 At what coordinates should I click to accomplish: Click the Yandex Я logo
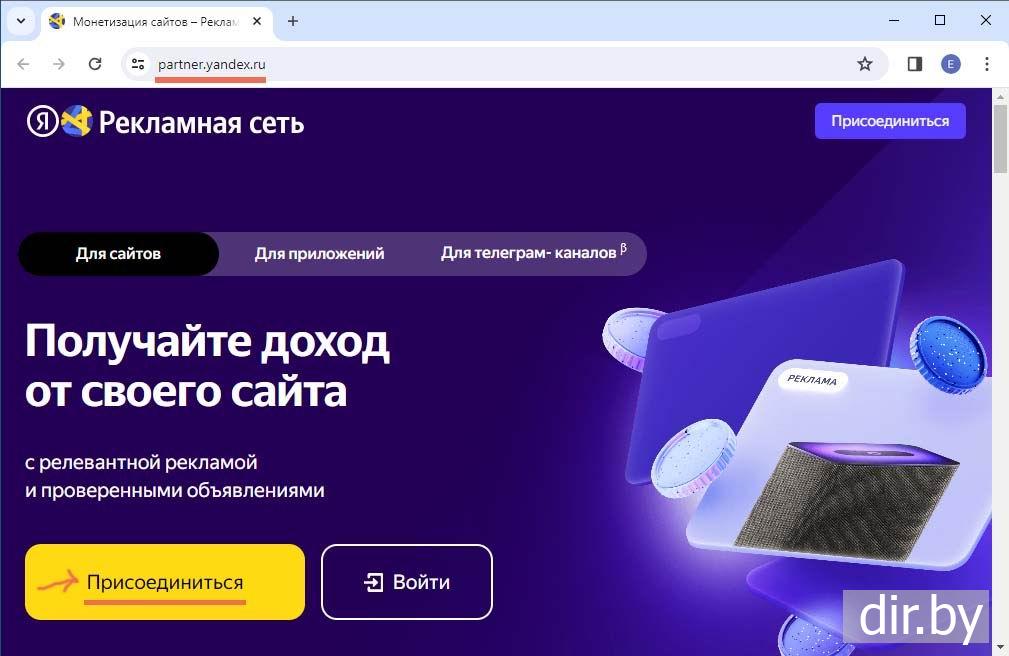click(42, 121)
